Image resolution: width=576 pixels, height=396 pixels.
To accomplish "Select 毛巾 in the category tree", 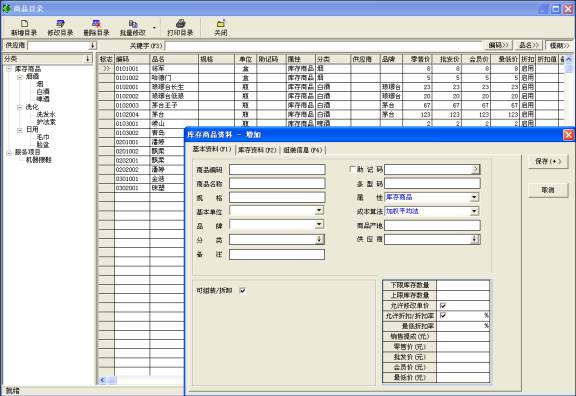I will 43,137.
